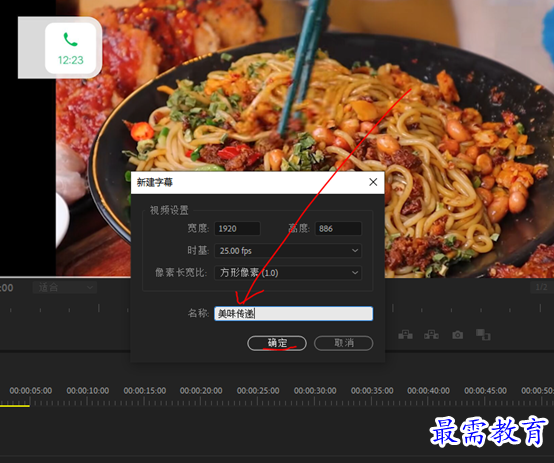Image resolution: width=554 pixels, height=463 pixels.
Task: Open the 1/2 playback resolution dropdown
Action: click(541, 287)
